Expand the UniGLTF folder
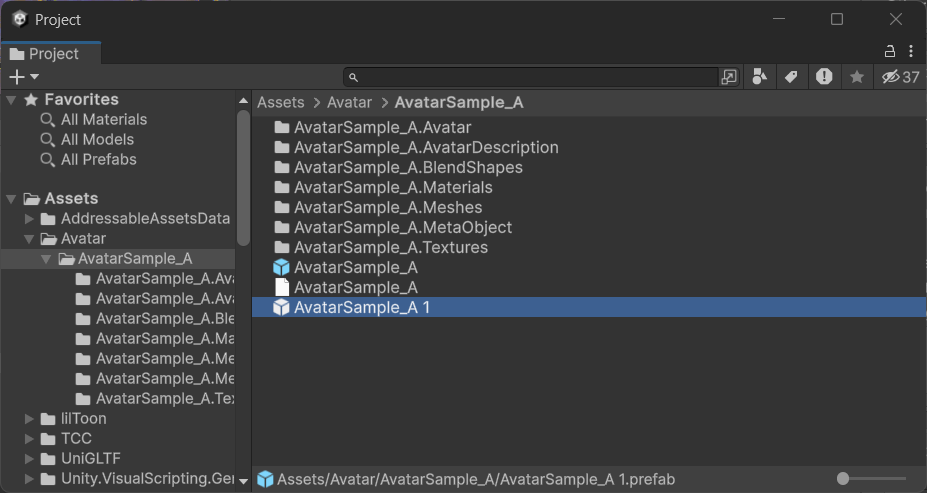Screen dimensions: 927x493 (29, 459)
